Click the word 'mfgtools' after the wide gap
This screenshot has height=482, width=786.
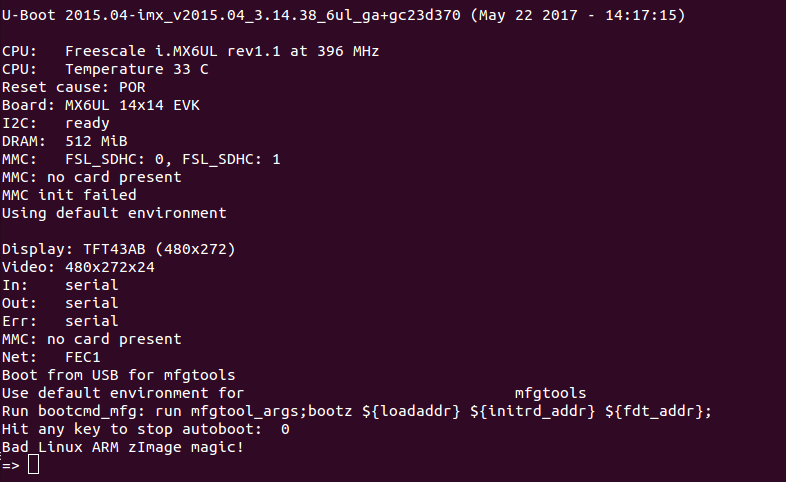click(x=550, y=393)
